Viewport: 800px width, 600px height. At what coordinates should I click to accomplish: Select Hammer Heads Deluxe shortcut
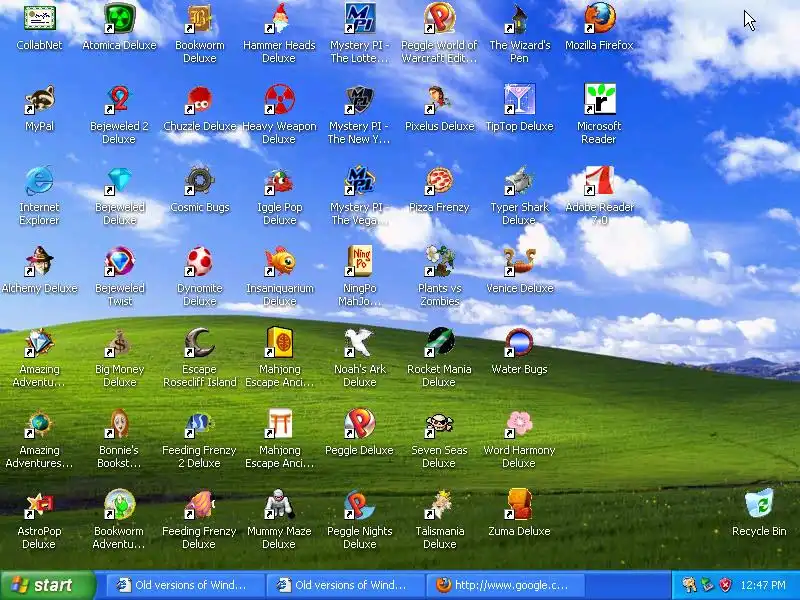[279, 18]
